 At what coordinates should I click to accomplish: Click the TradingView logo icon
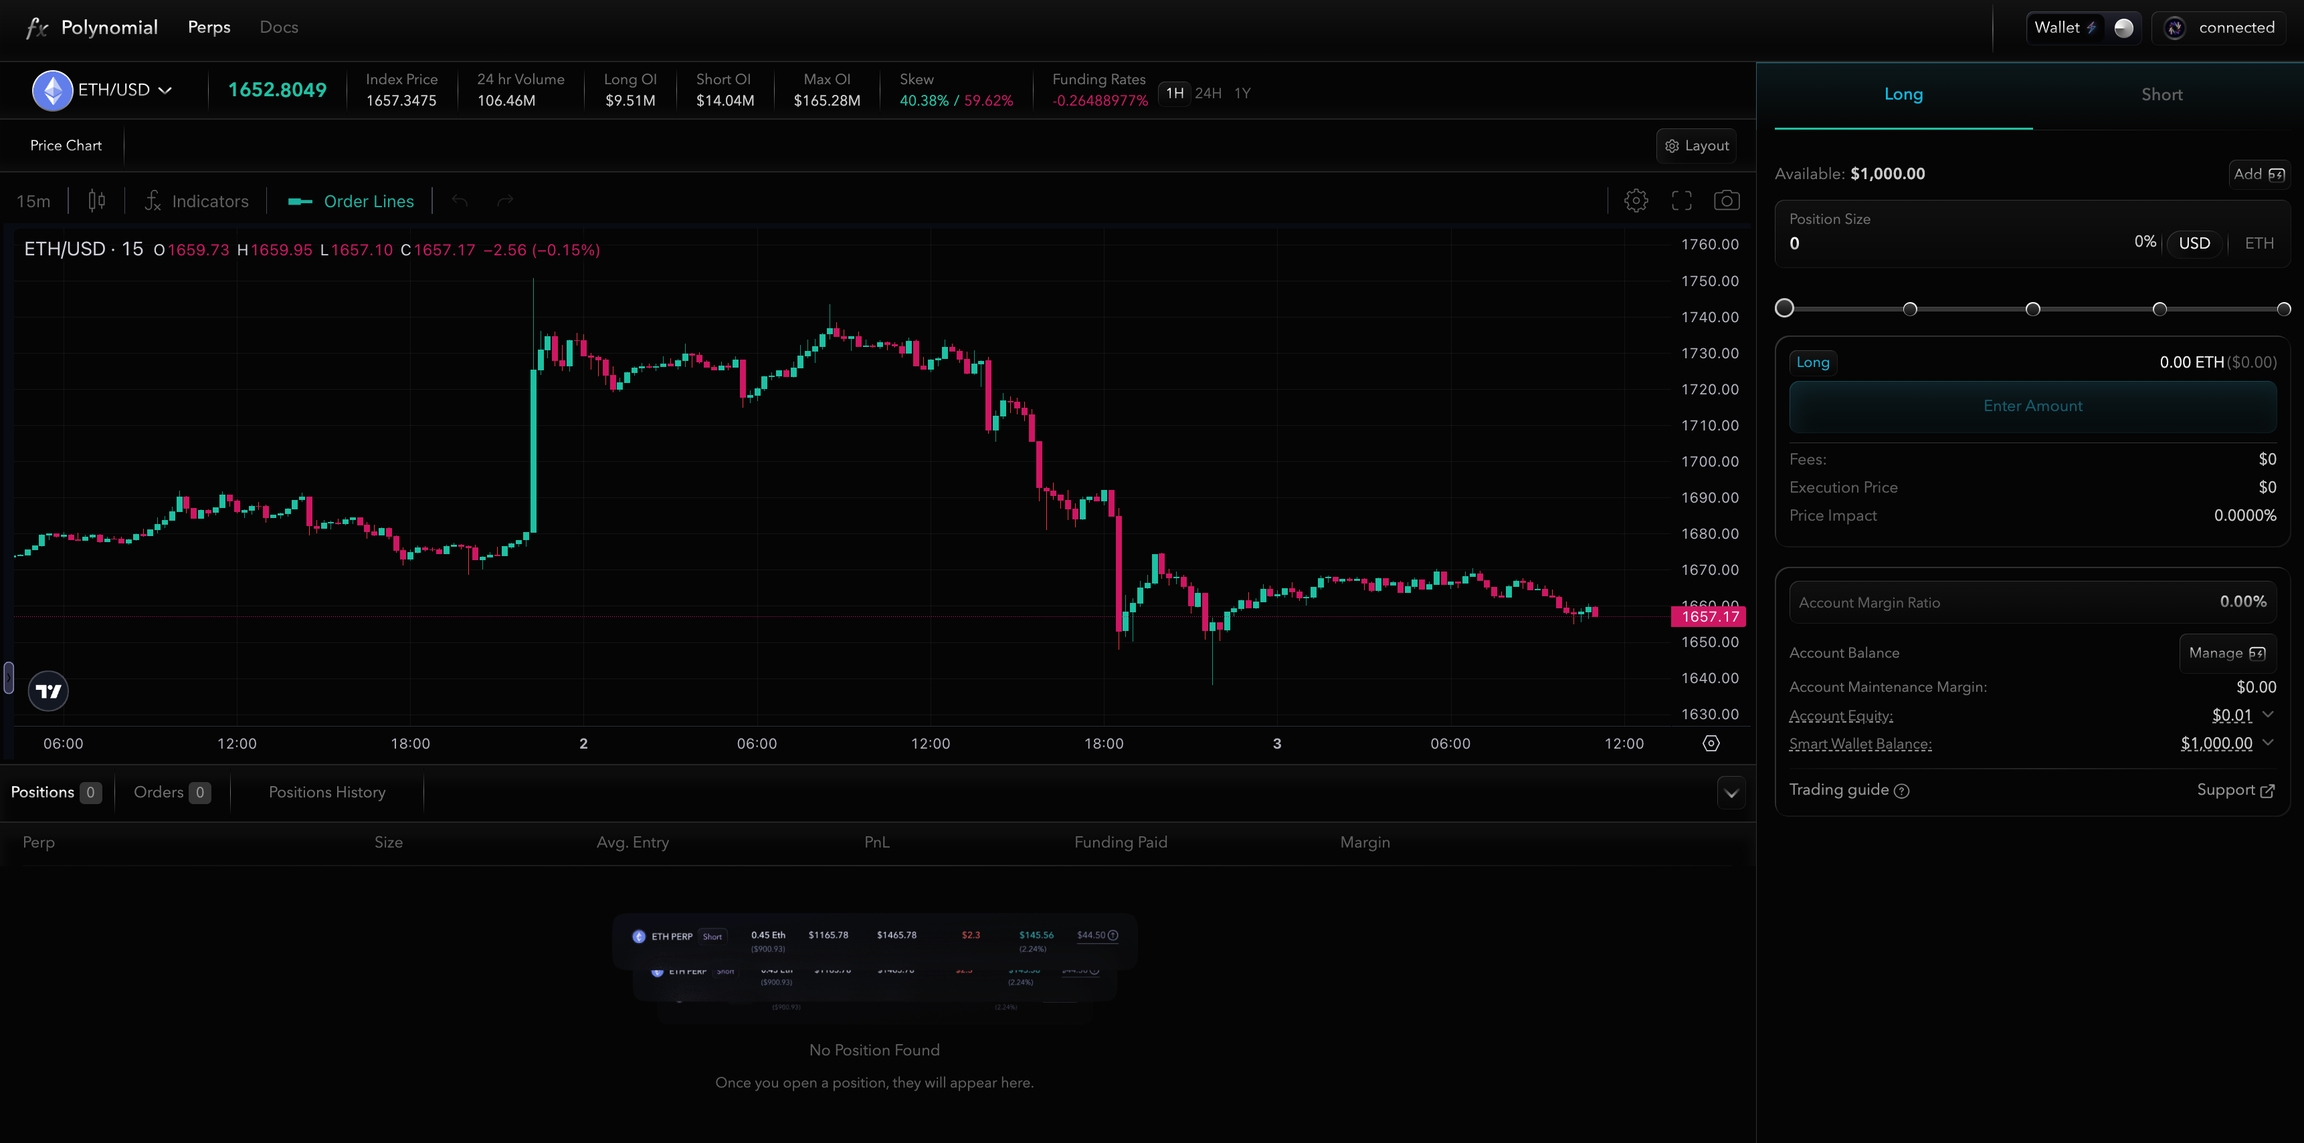click(x=48, y=691)
